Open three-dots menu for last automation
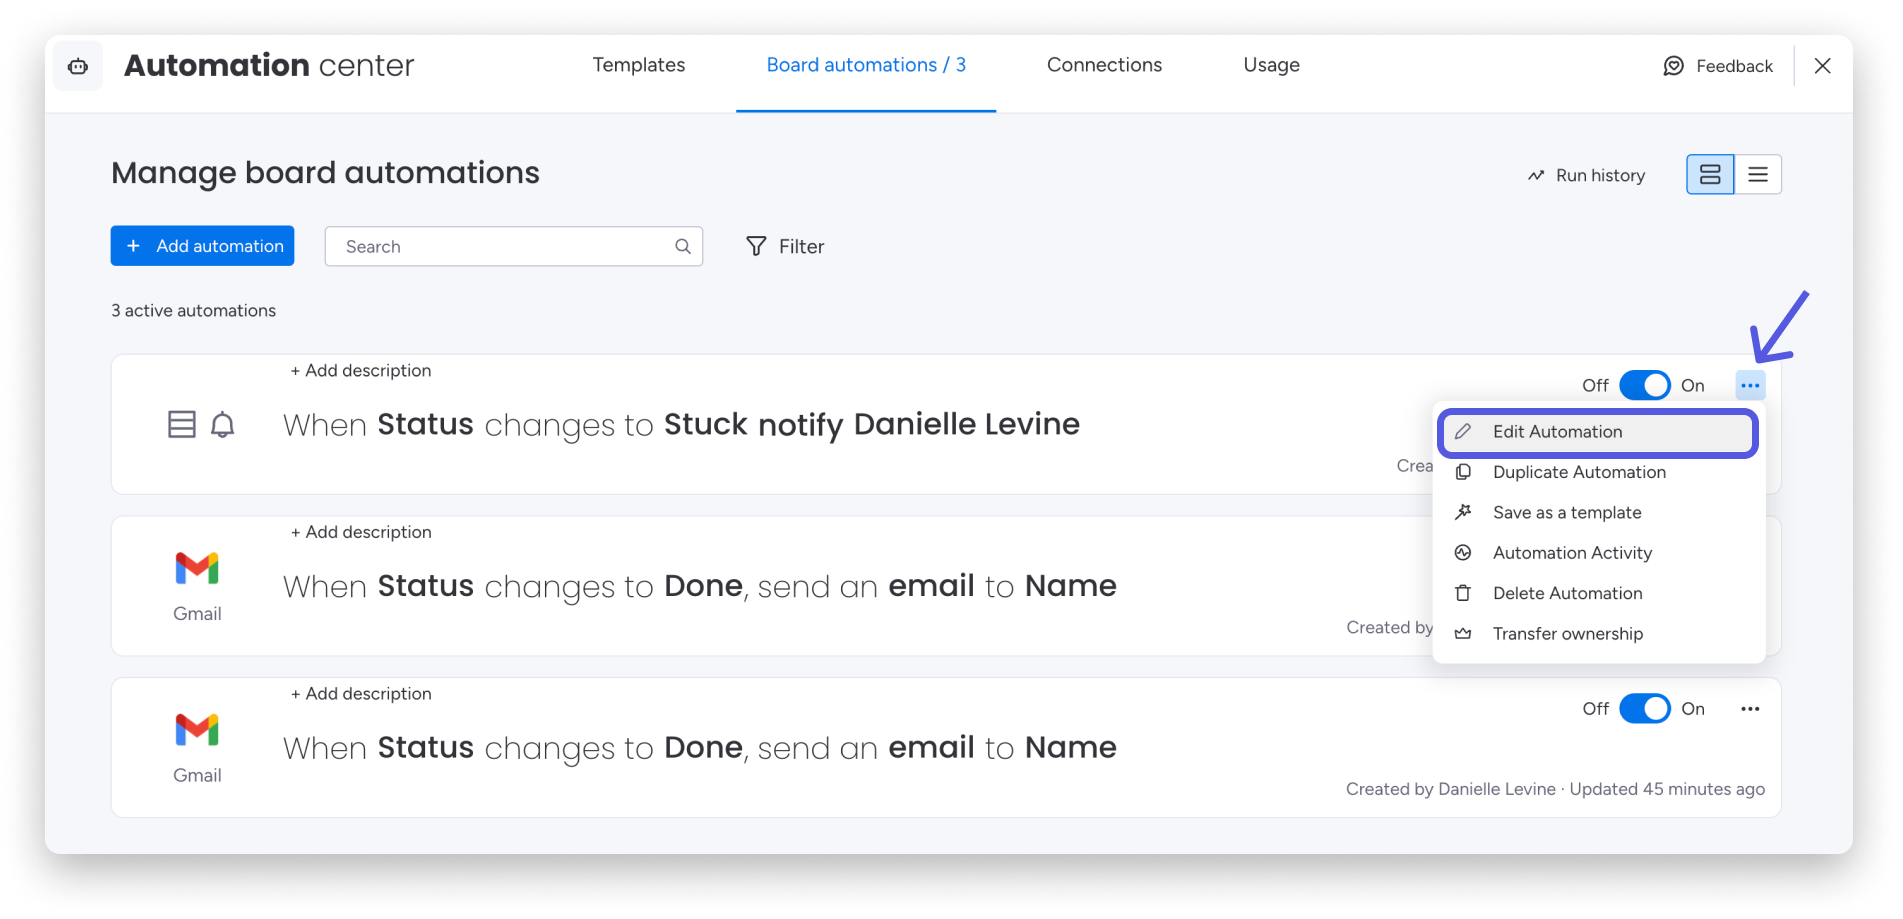 click(1750, 709)
